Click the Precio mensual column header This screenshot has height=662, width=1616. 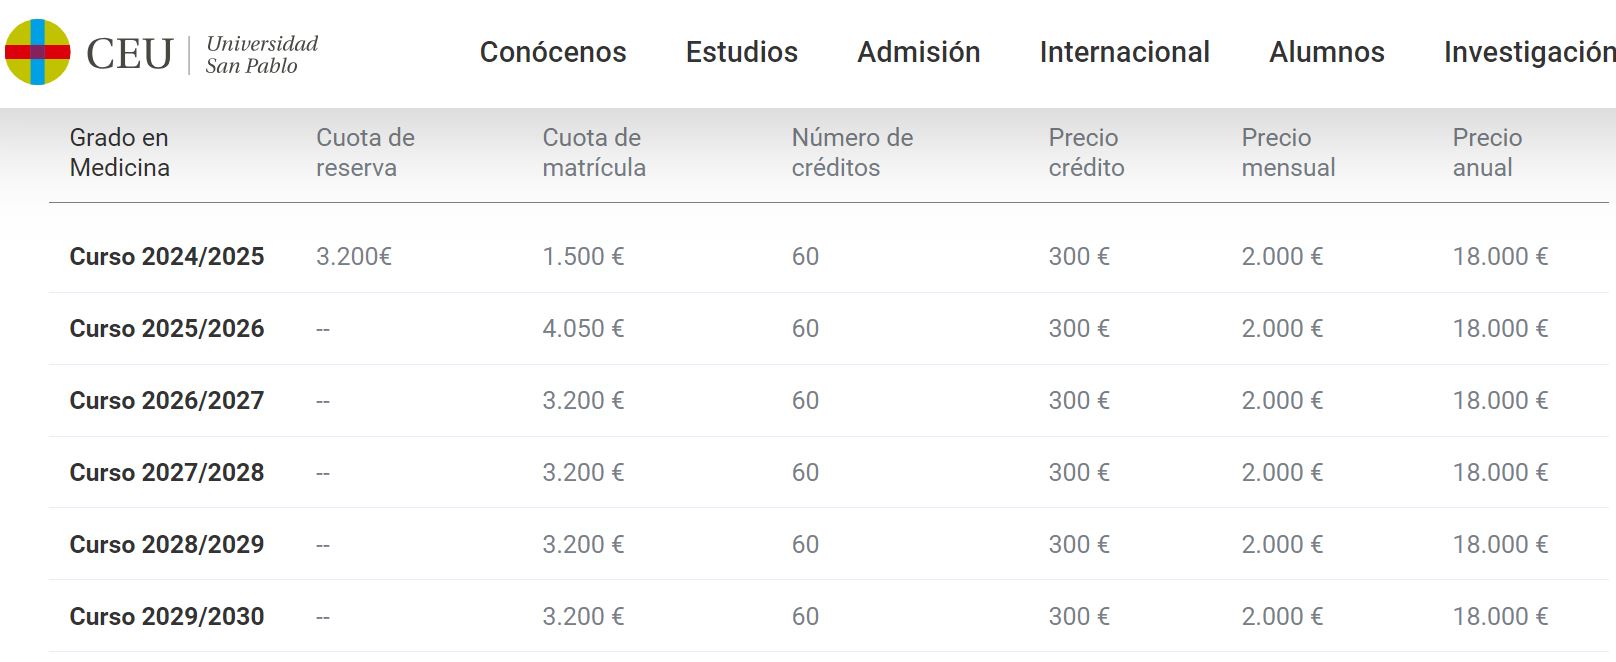(1288, 152)
